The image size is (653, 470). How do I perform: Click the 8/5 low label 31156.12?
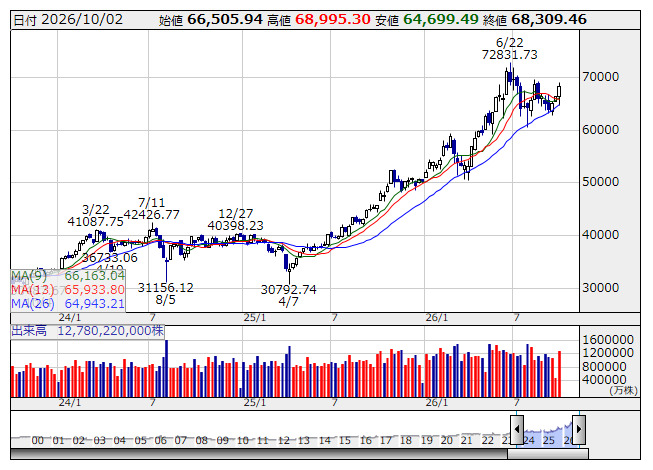[x=165, y=288]
